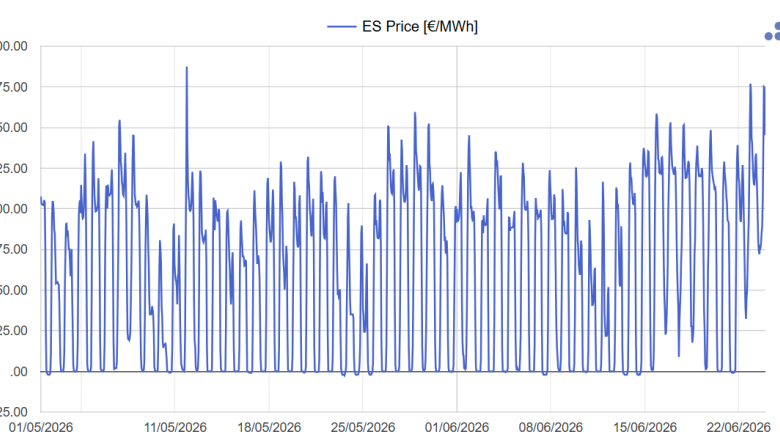Click the 01/06/2026 x-axis date label
Viewport: 780px width, 440px height.
[x=457, y=427]
